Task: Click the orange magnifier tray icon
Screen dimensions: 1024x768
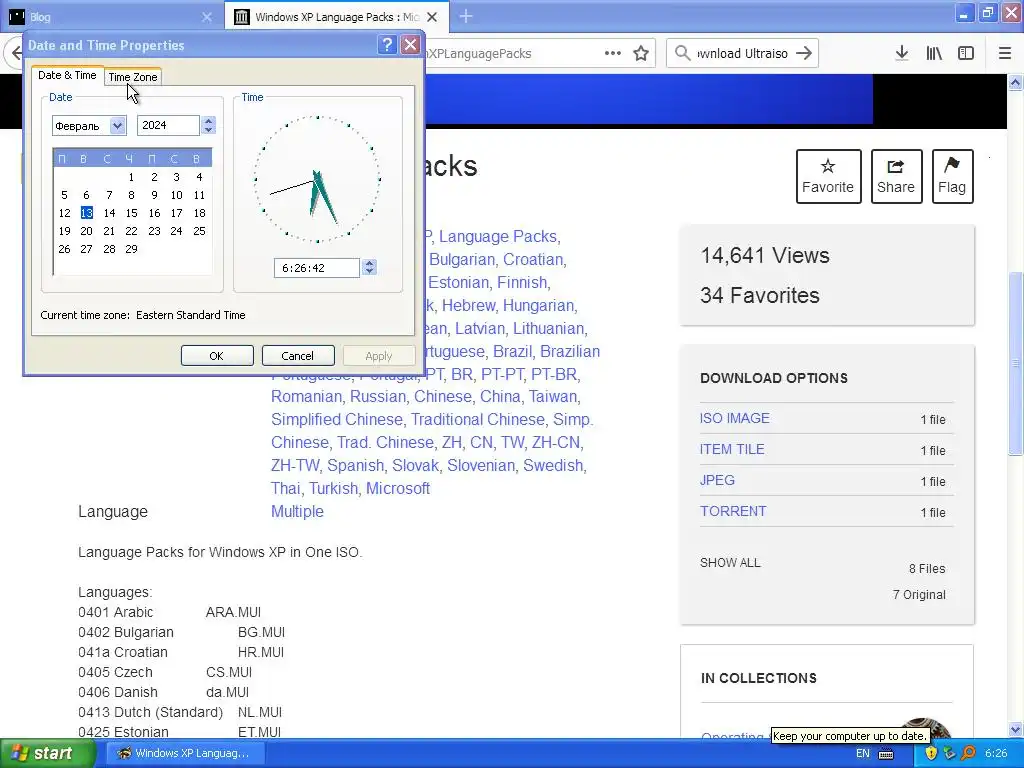Action: point(968,753)
